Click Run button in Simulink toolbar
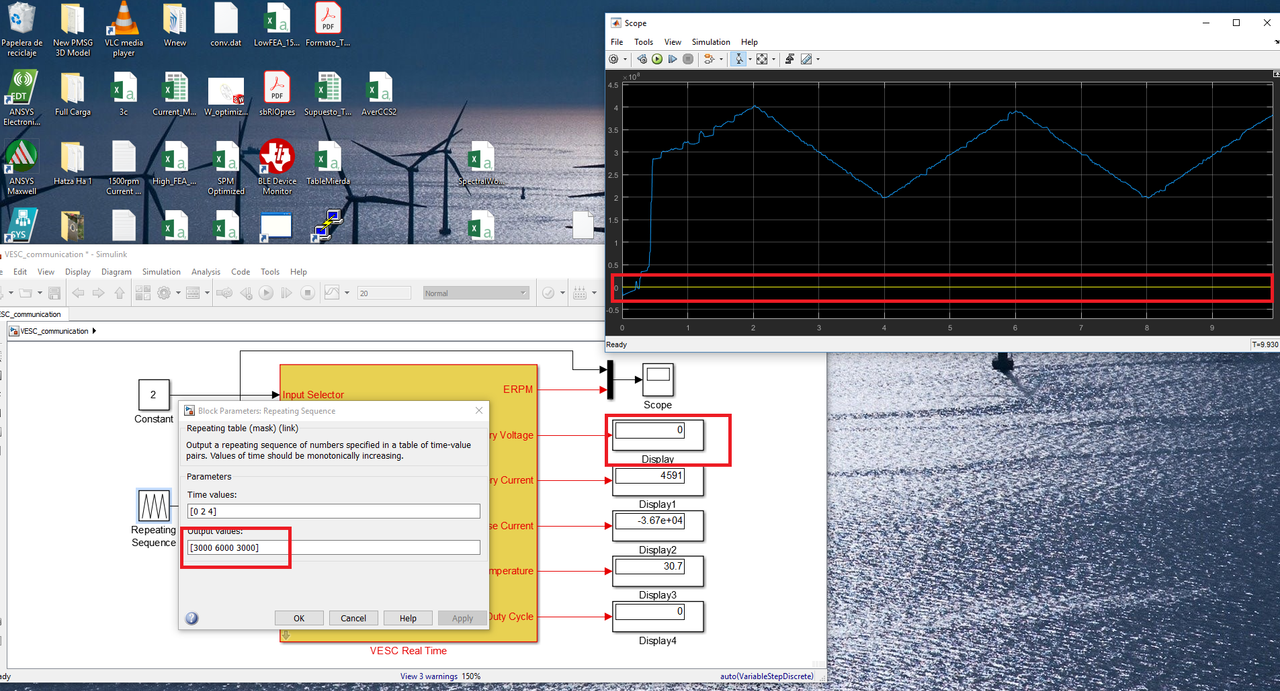 click(266, 293)
